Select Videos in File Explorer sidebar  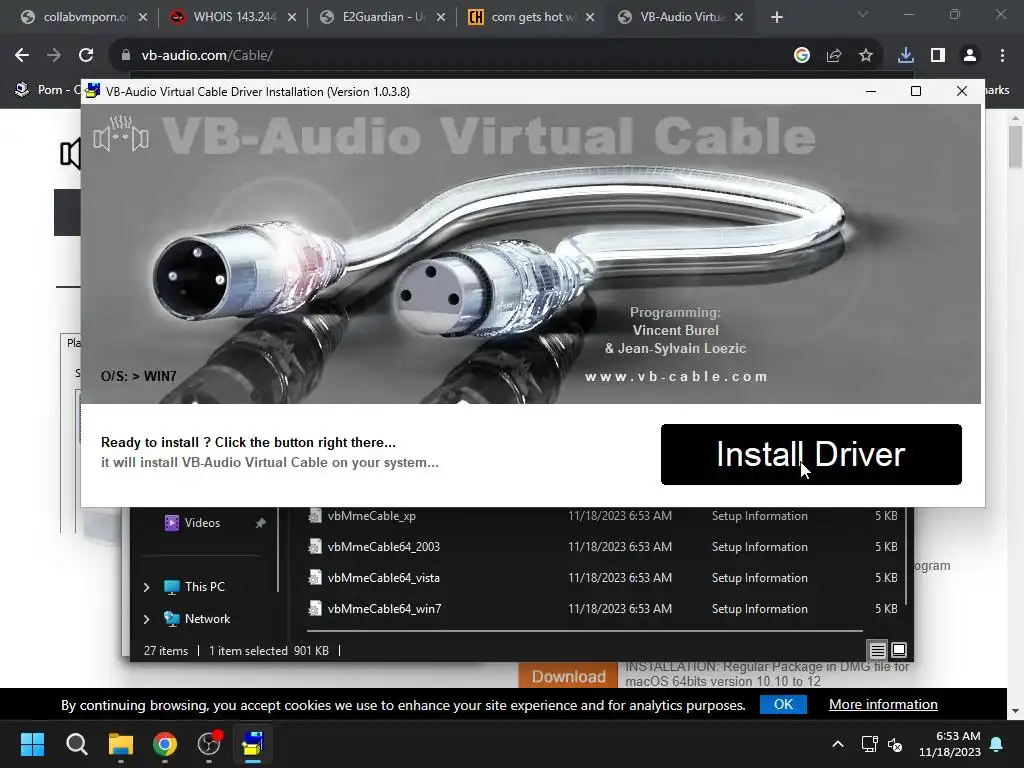201,523
